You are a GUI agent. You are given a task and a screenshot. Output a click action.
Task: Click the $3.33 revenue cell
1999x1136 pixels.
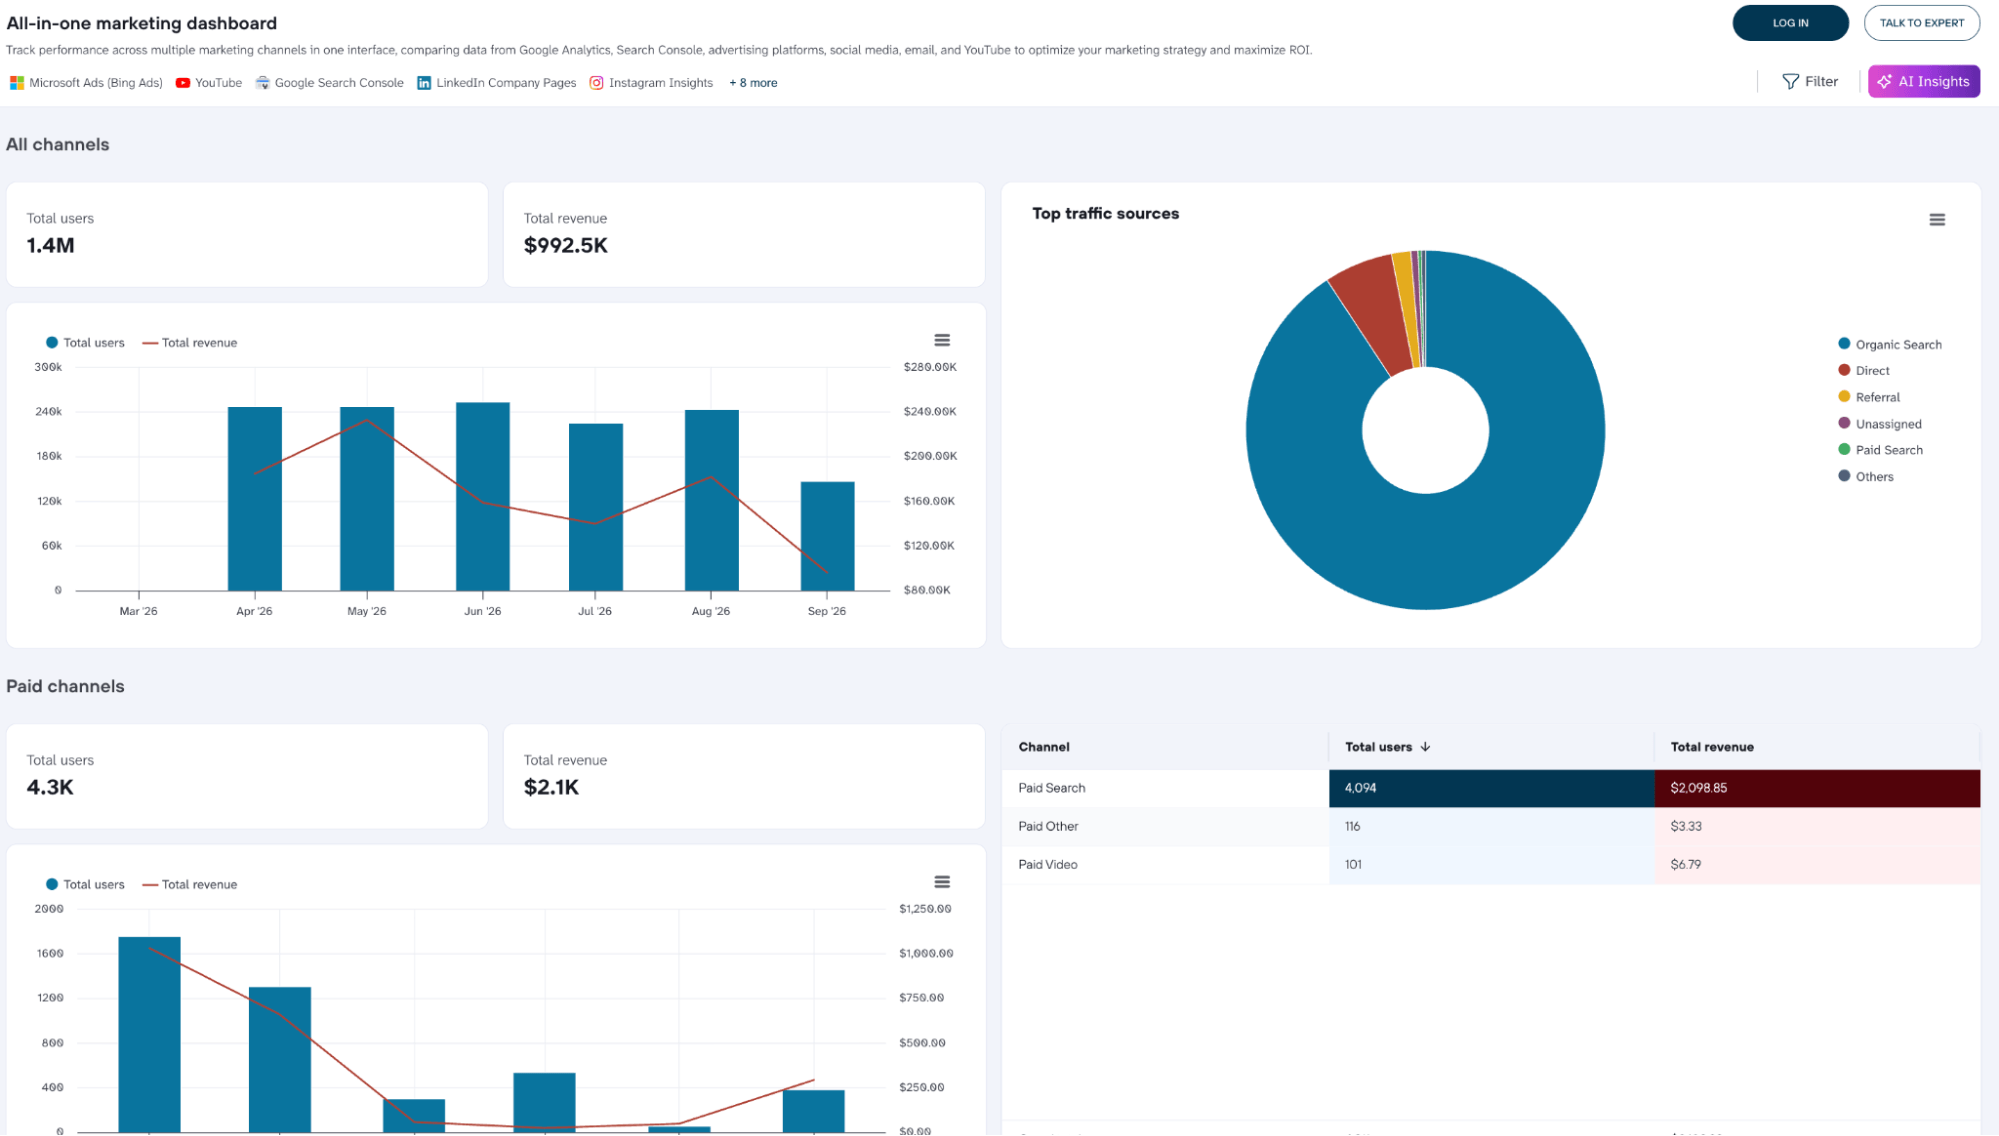[x=1817, y=826]
